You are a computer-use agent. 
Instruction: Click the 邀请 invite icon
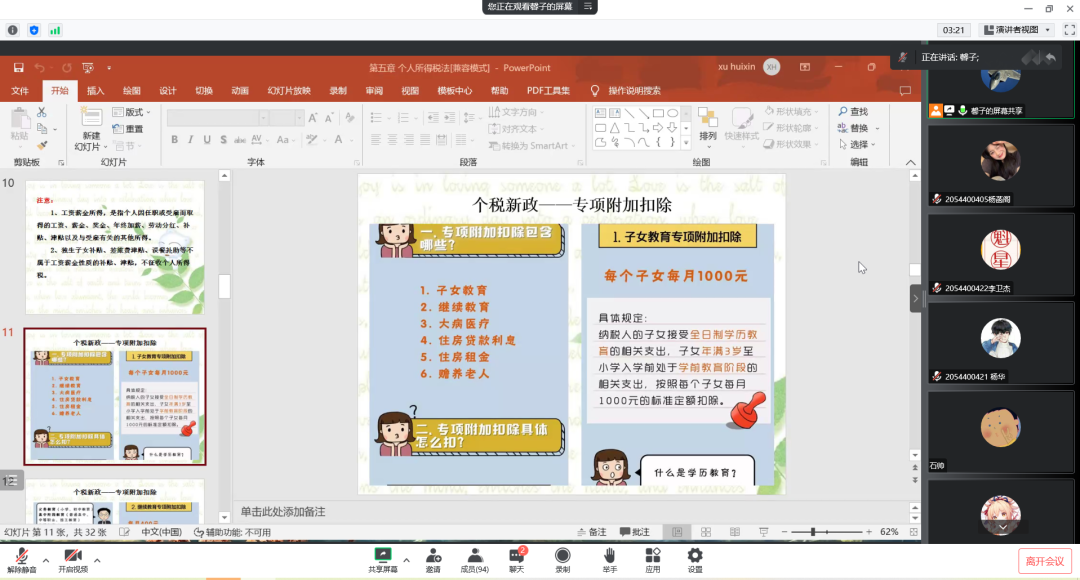[433, 555]
